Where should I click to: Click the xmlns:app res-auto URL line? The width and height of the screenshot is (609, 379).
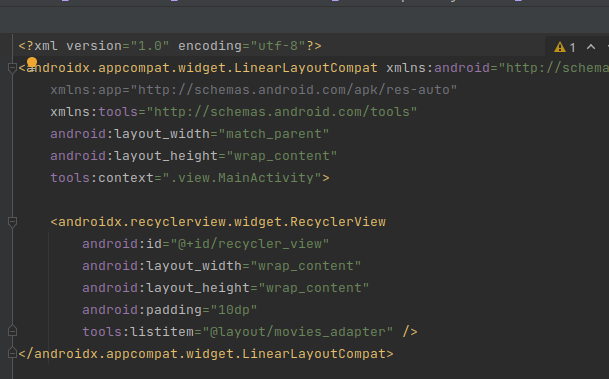pyautogui.click(x=254, y=90)
